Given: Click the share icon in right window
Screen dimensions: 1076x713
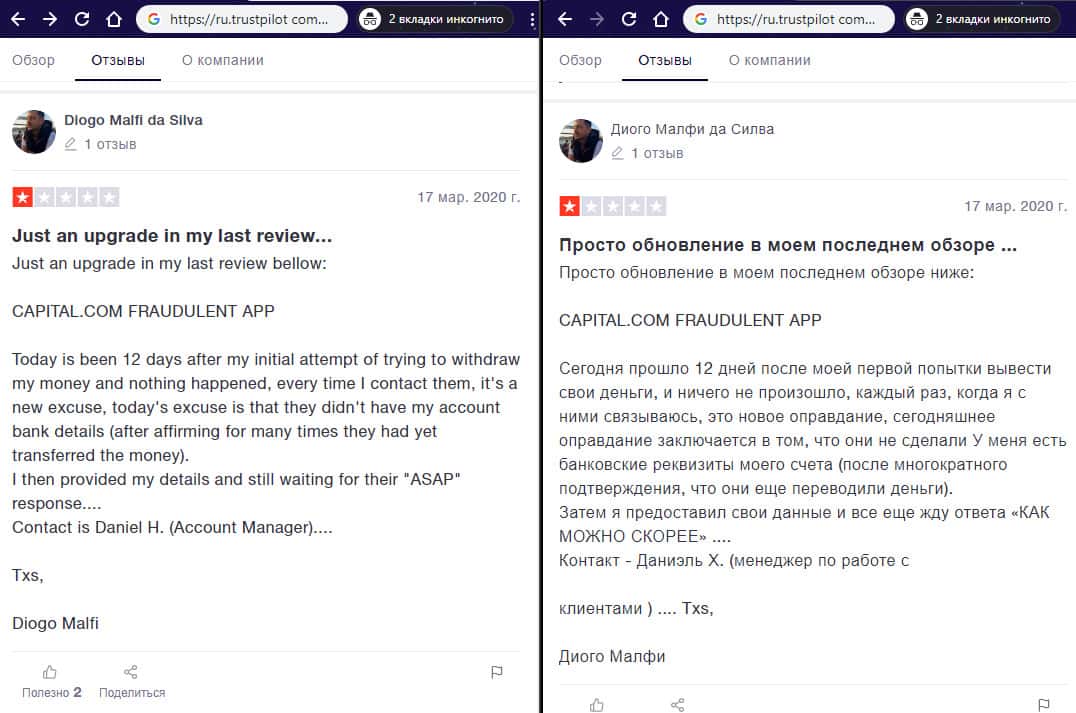Looking at the screenshot, I should (x=677, y=705).
